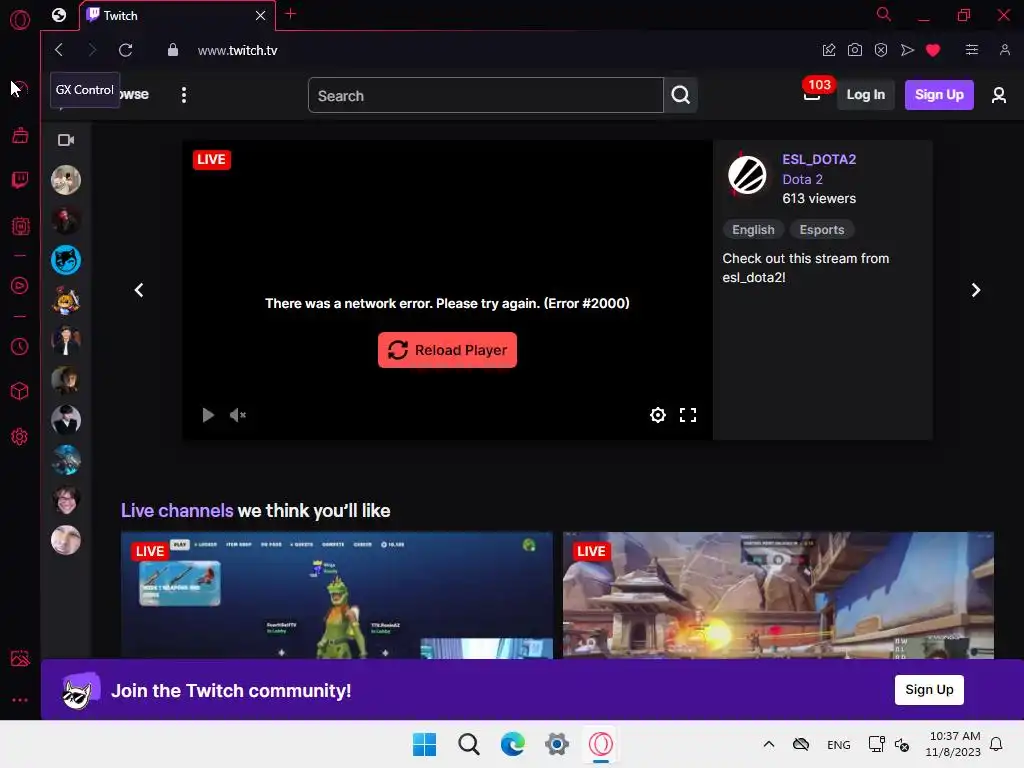
Task: Open Twitch panel icon in Opera sidebar
Action: [x=20, y=180]
